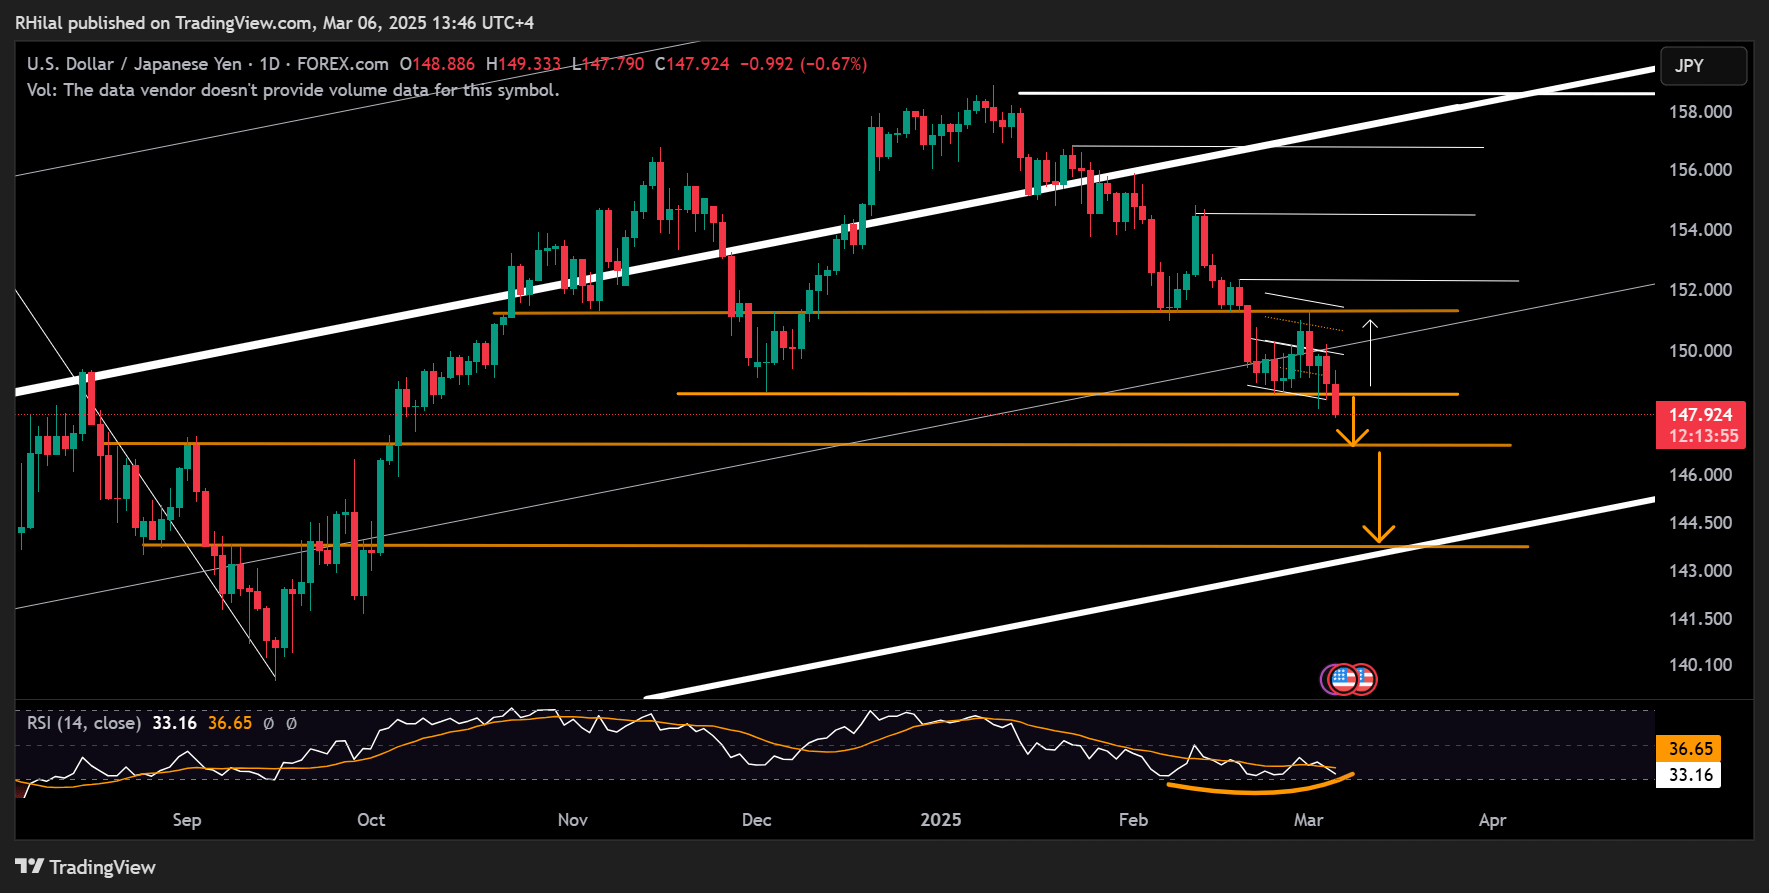
Task: Click the Apr label on time axis
Action: 1492,820
